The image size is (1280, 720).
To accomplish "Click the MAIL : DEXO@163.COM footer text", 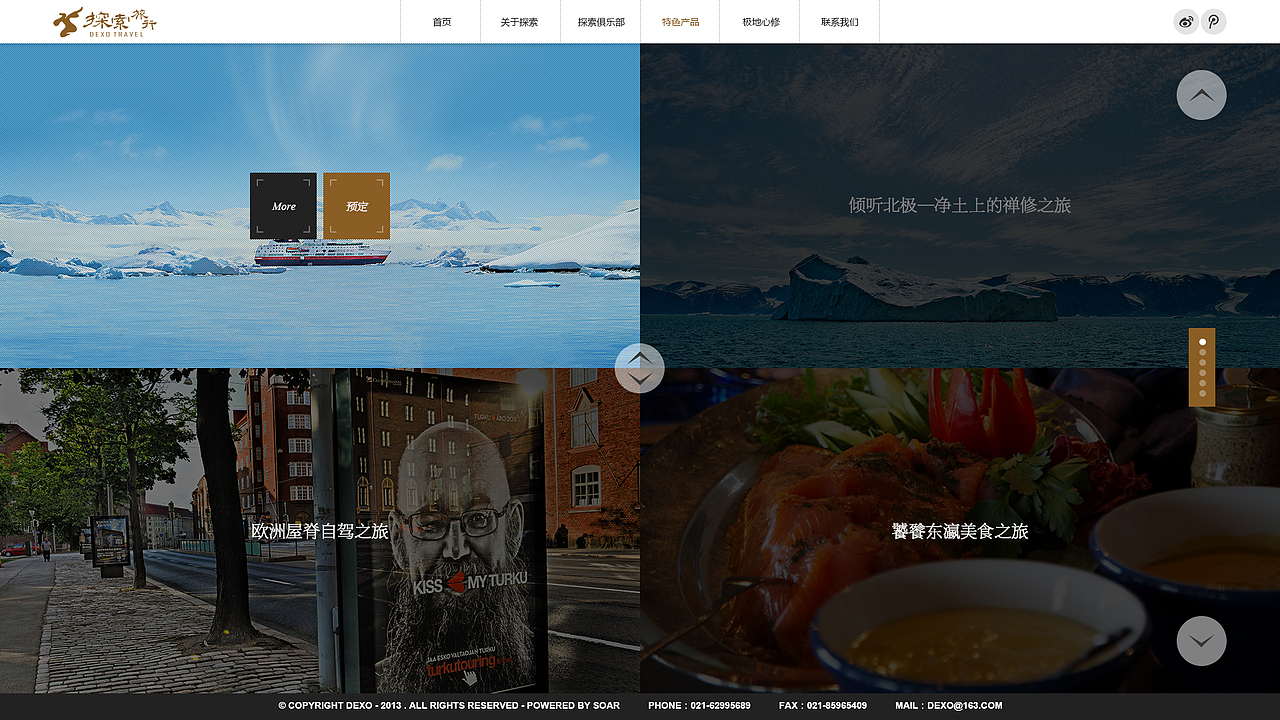I will click(948, 706).
